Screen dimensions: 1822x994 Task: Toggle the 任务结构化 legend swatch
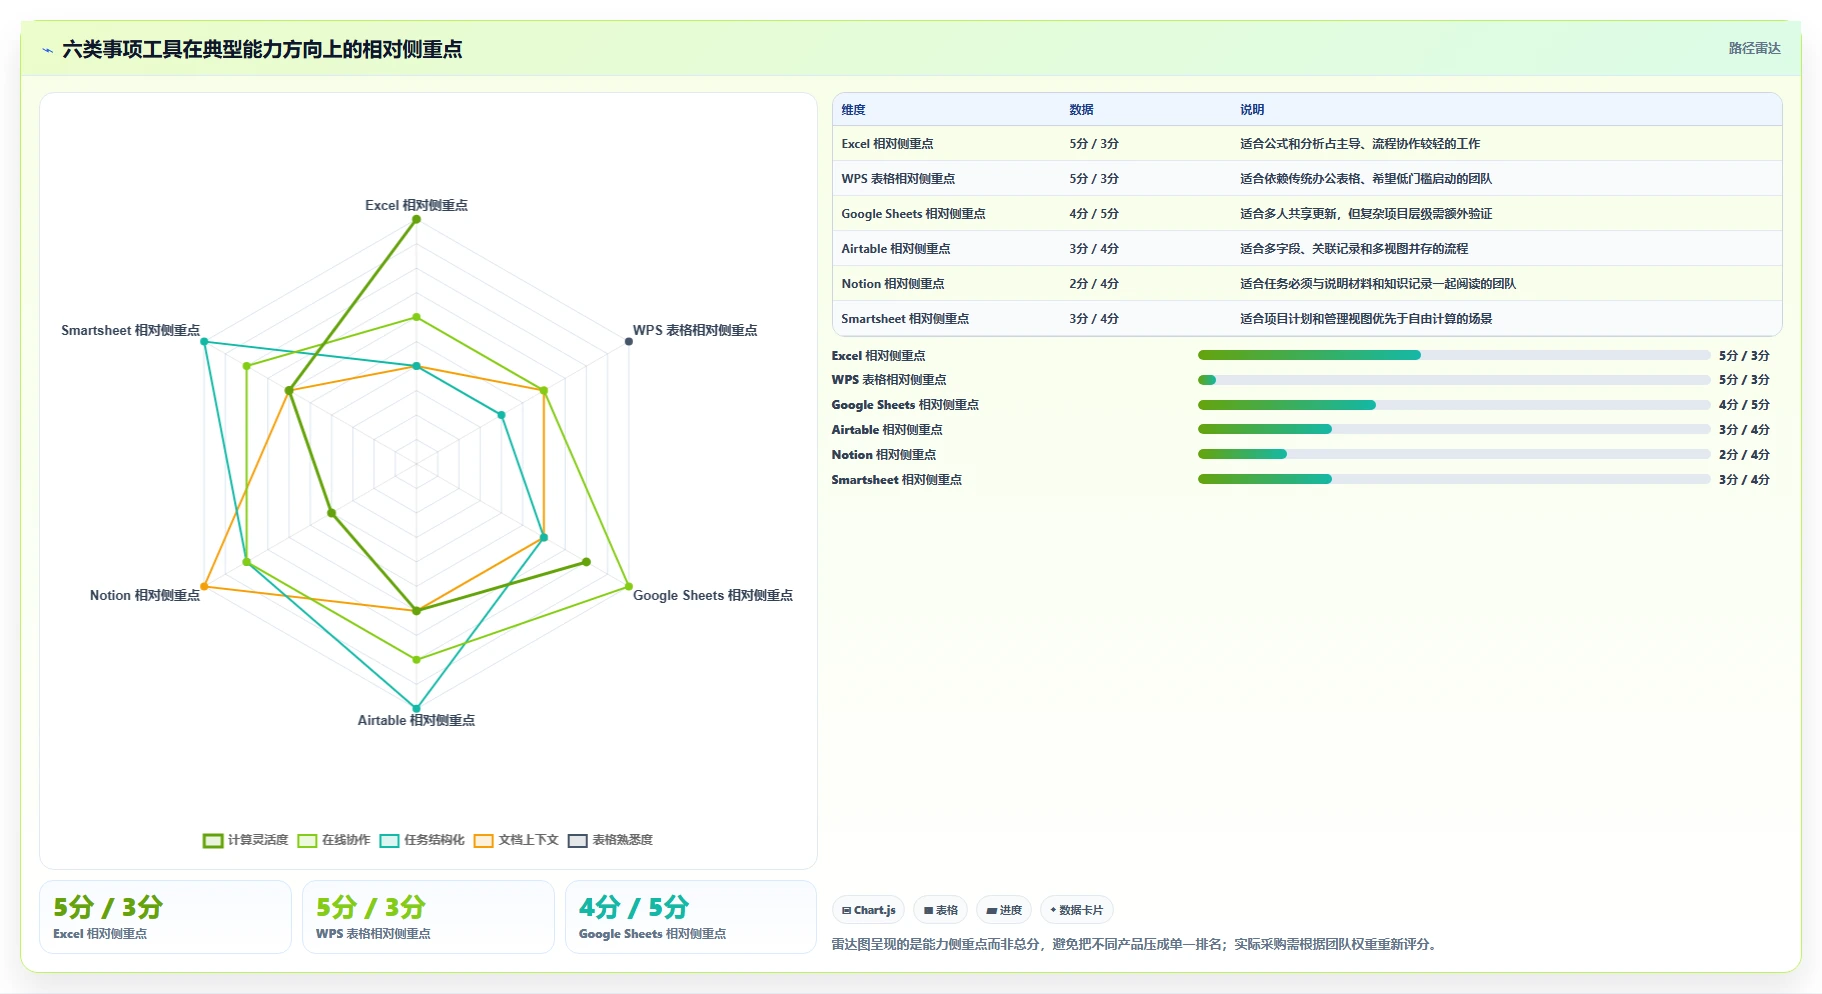pyautogui.click(x=389, y=840)
